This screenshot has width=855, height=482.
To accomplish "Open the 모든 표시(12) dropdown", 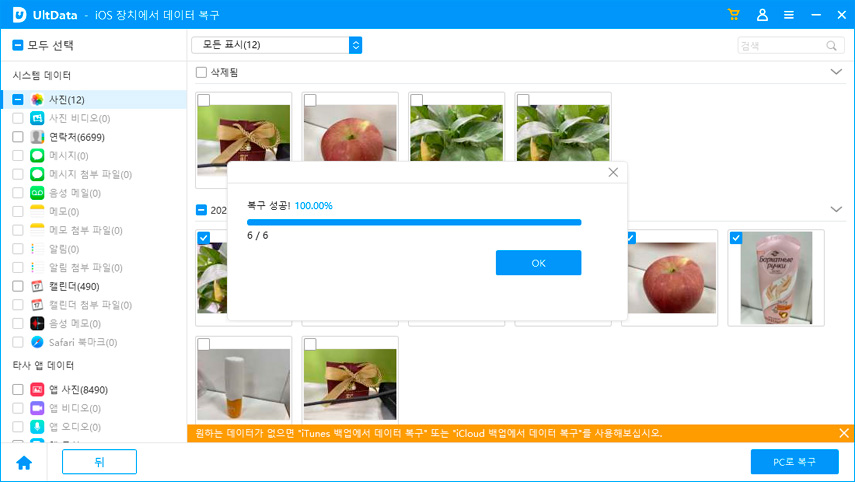I will 276,45.
